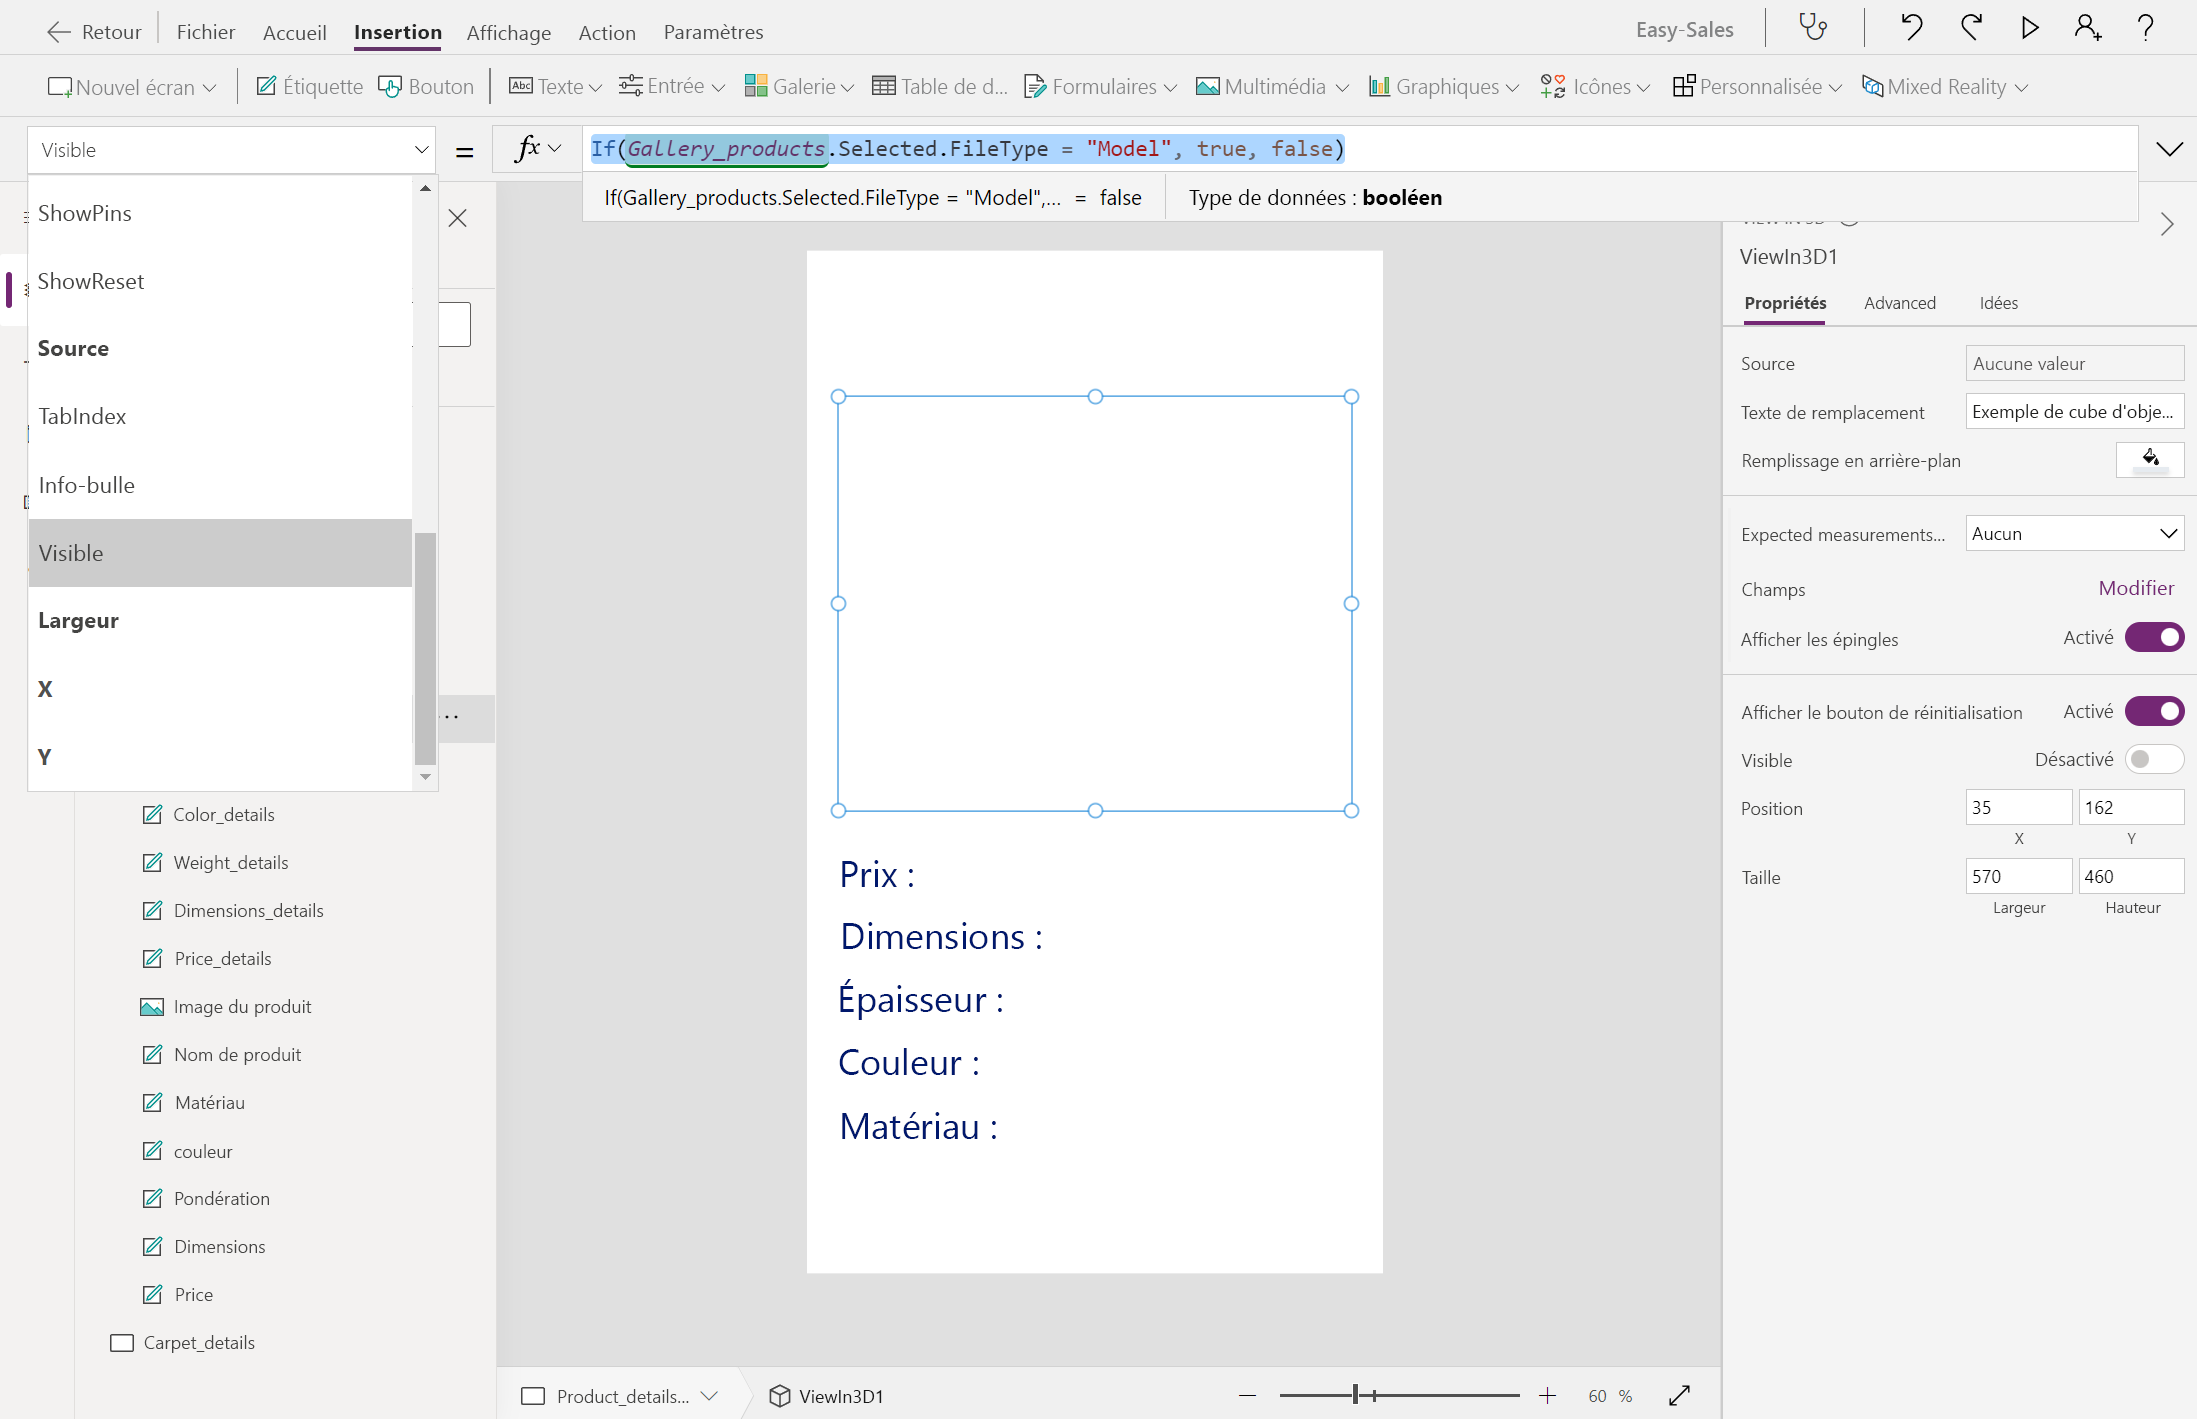
Task: Open the Remplissage en arrière-plan color picker
Action: click(x=2150, y=460)
